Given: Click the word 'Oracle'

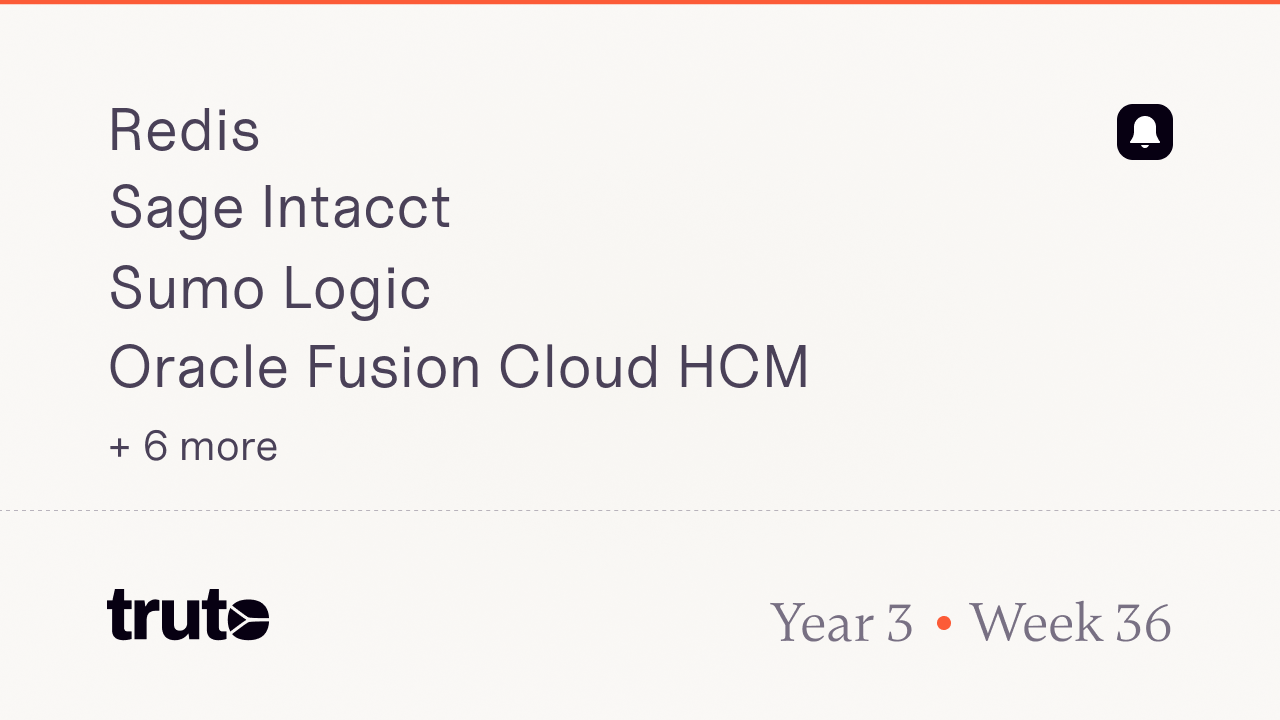Looking at the screenshot, I should point(198,367).
